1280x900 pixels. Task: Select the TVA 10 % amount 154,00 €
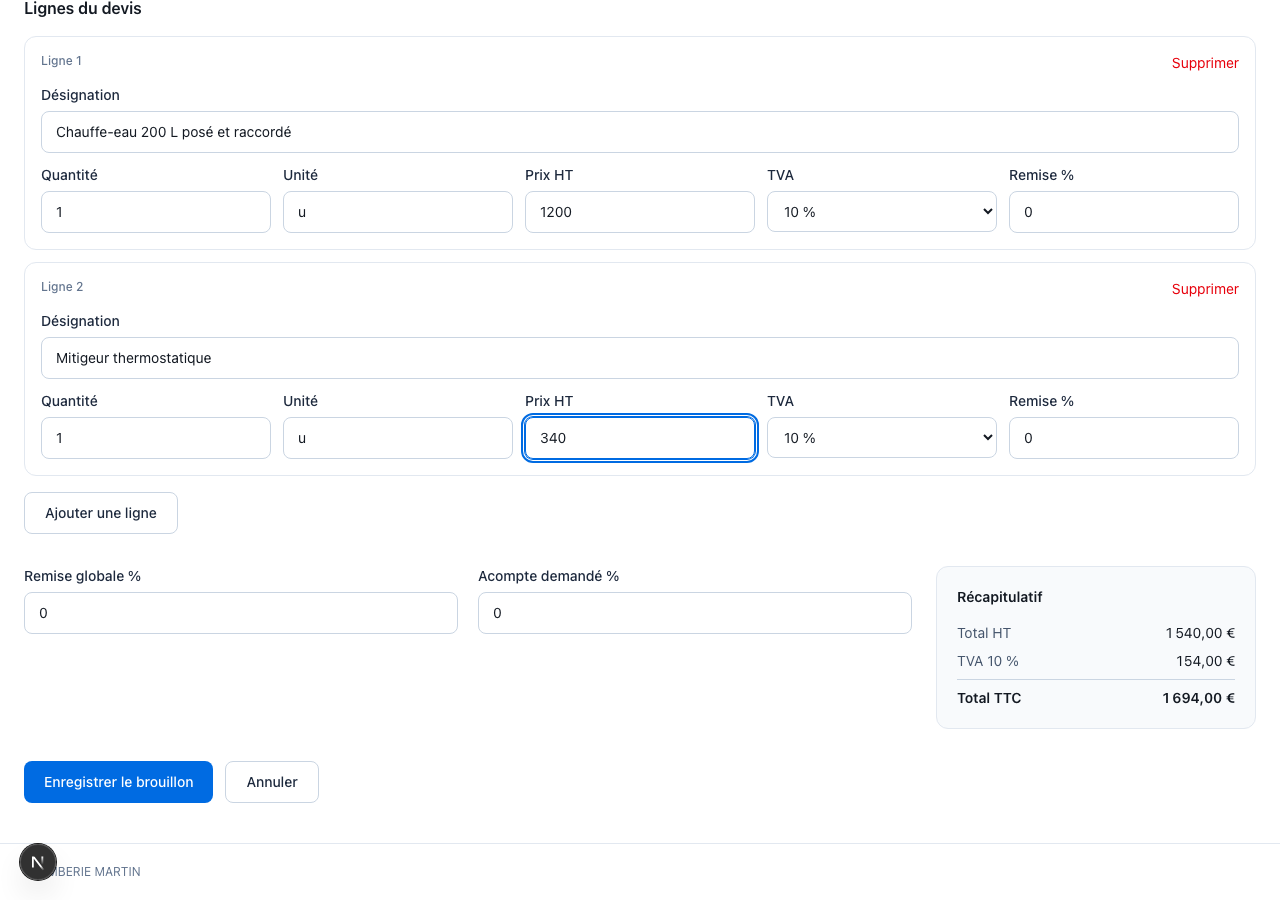tap(1205, 661)
